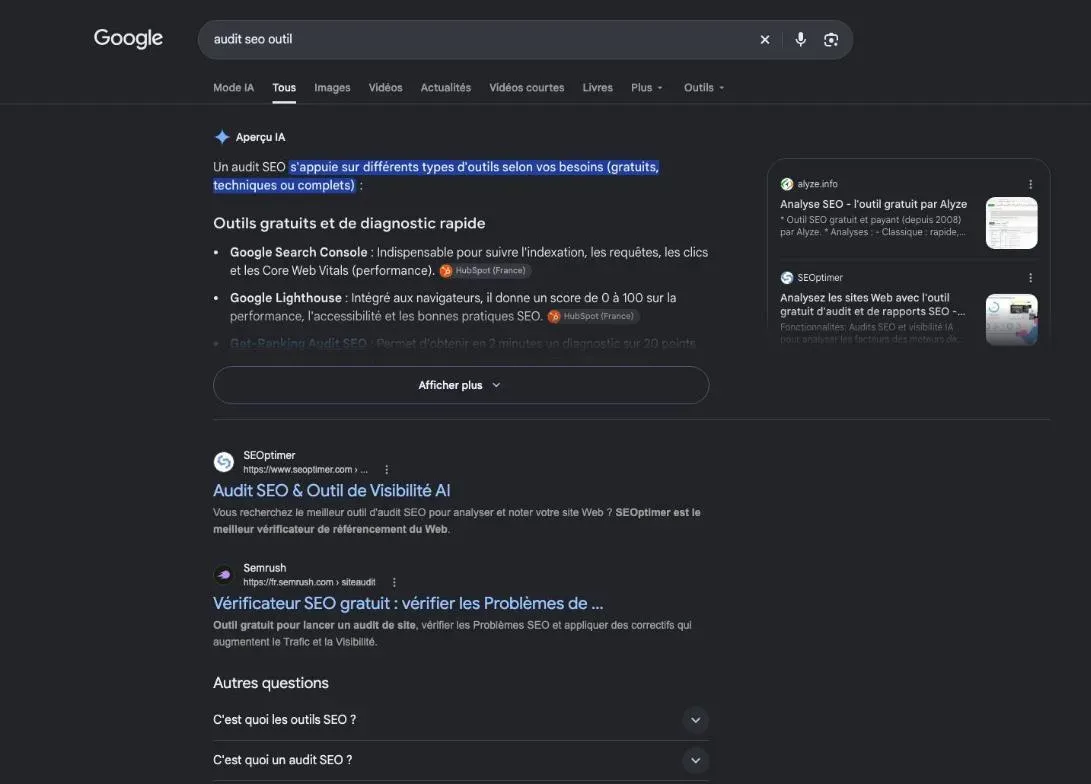Open the Vidéos tab
Viewport: 1091px width, 784px height.
(x=385, y=88)
